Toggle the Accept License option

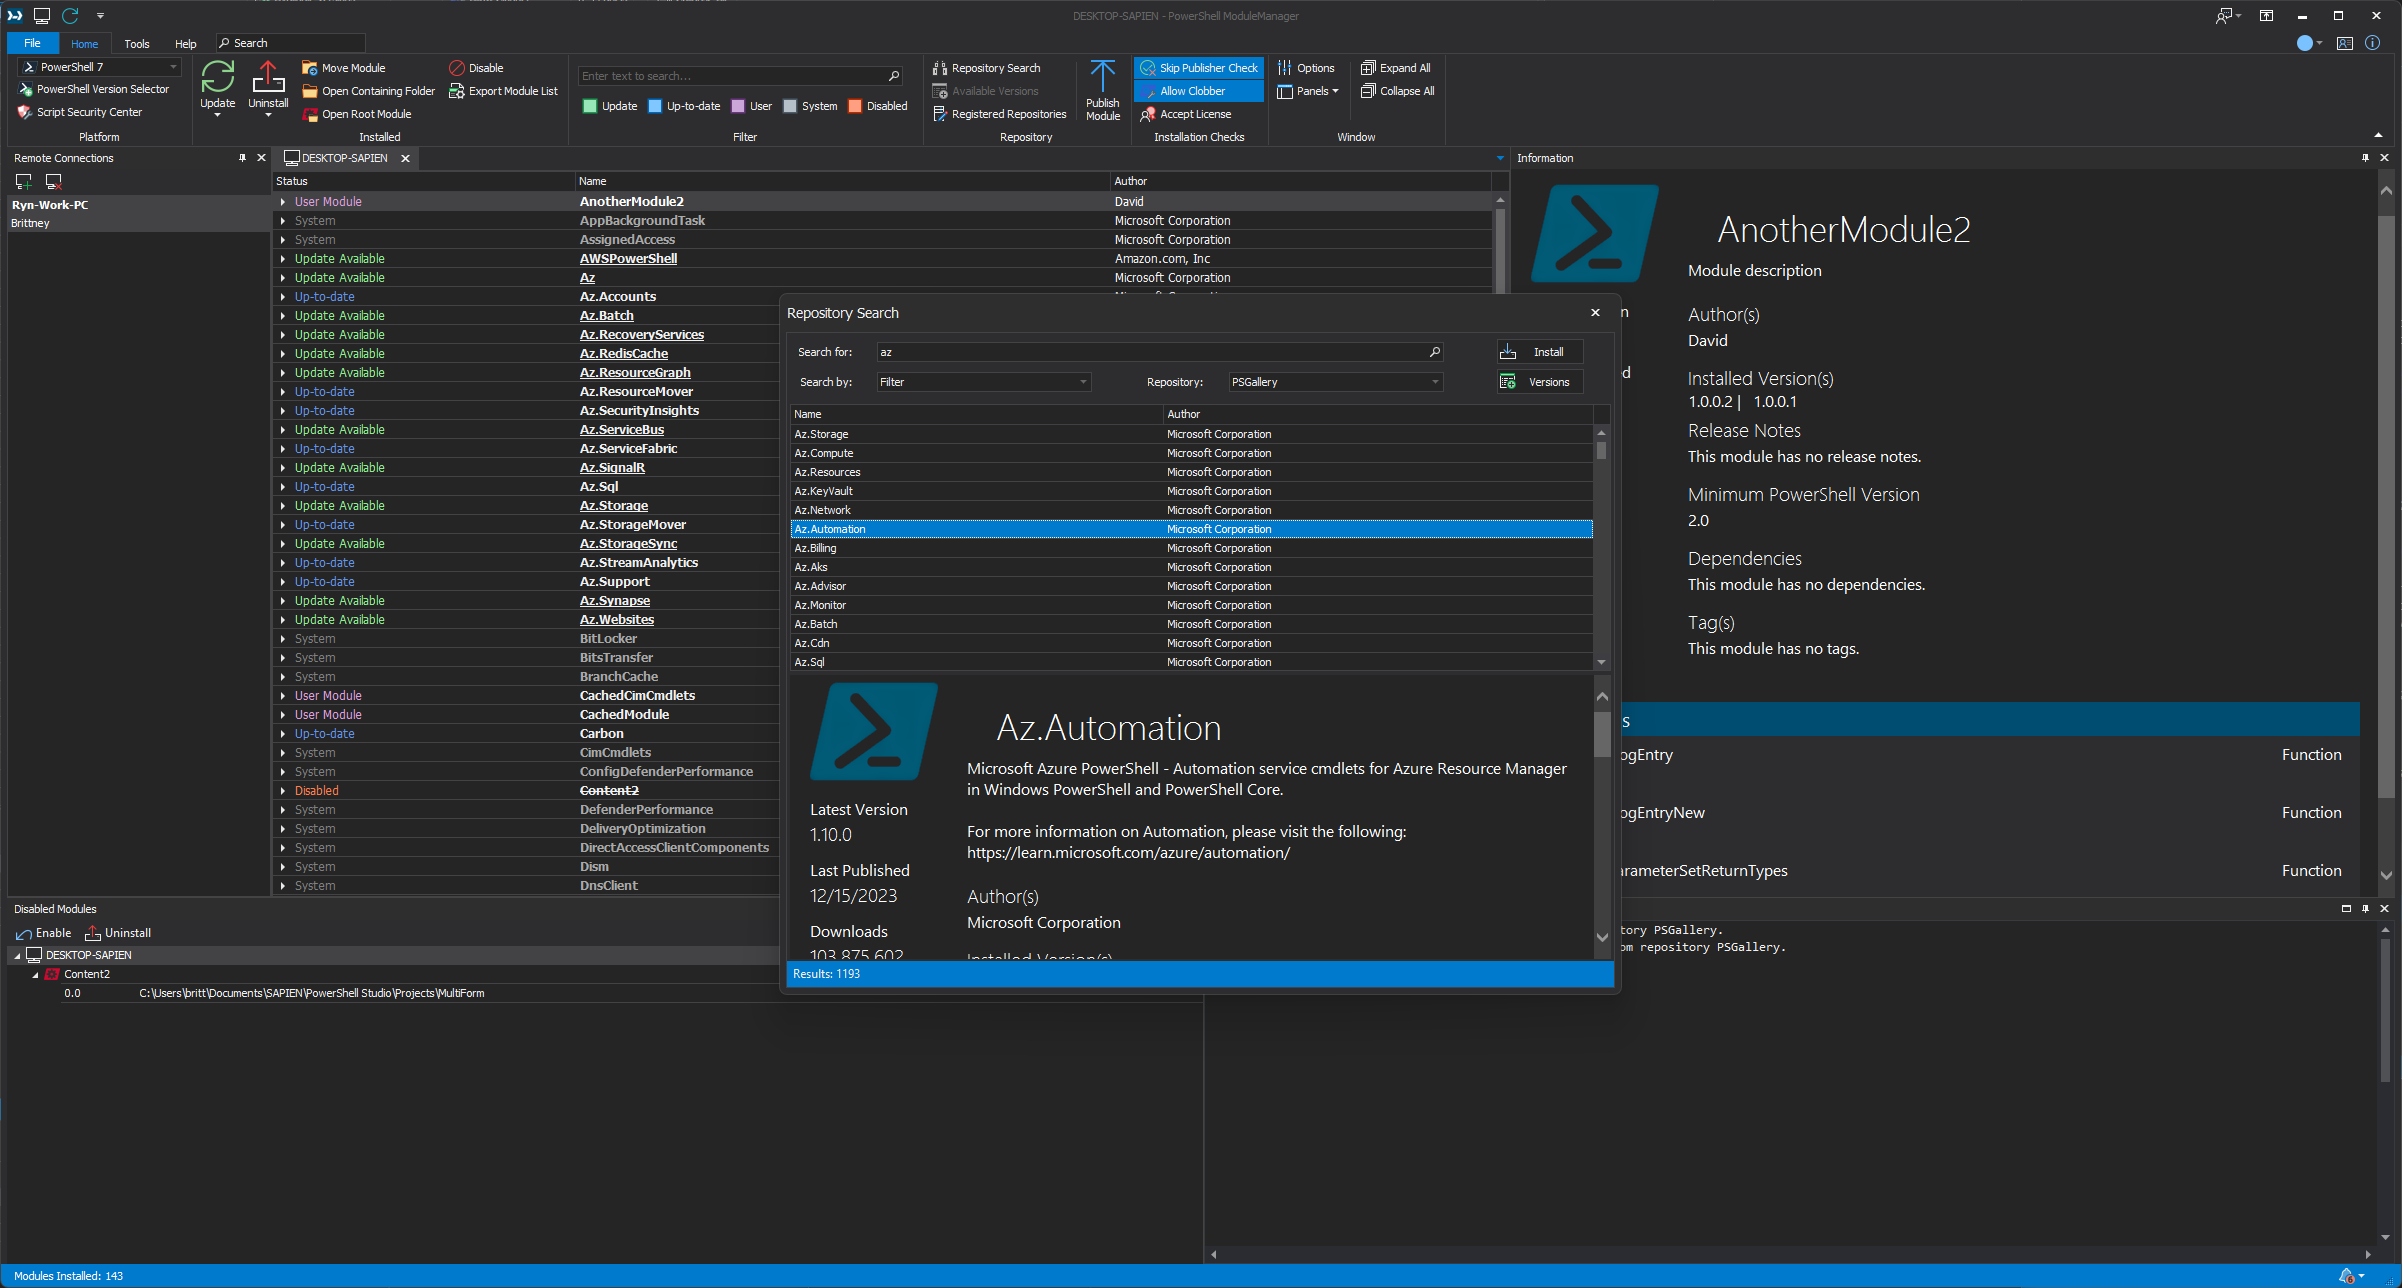click(x=1186, y=114)
